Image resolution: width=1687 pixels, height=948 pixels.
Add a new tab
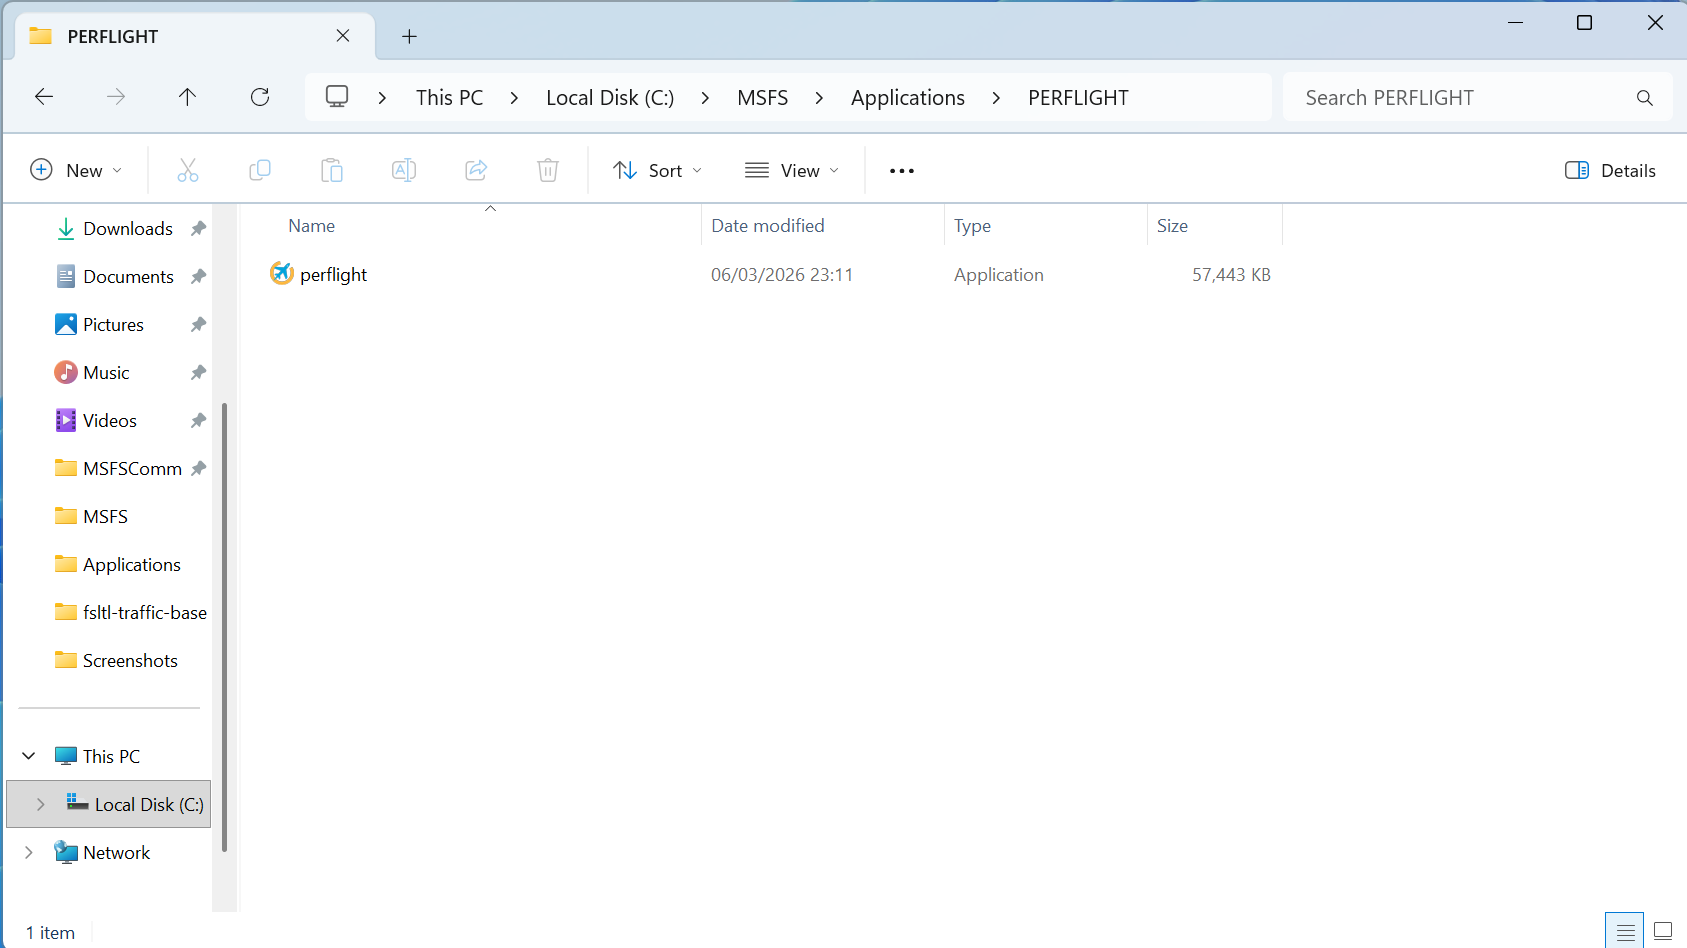click(409, 37)
